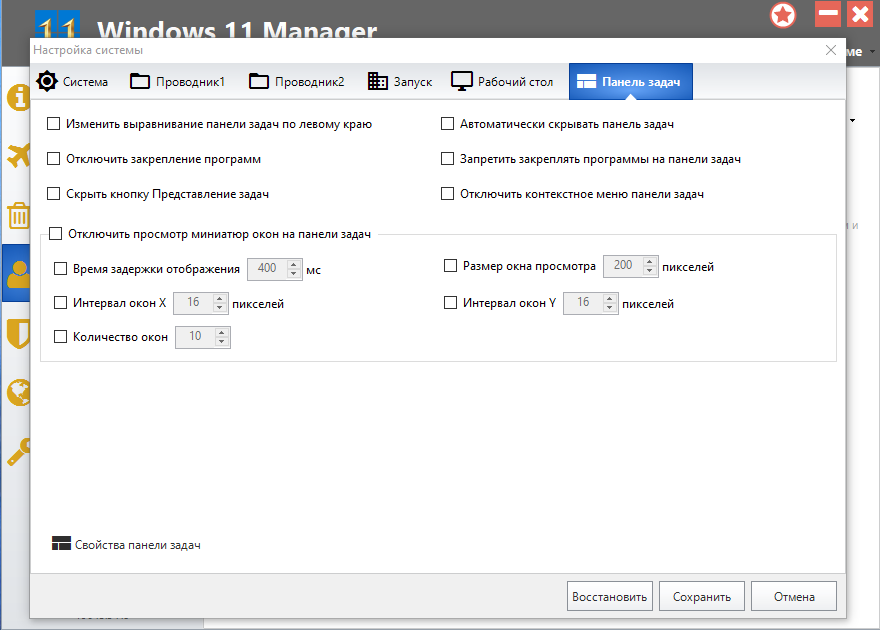
Task: Toggle Размер окна просмотра checkbox
Action: (x=450, y=265)
